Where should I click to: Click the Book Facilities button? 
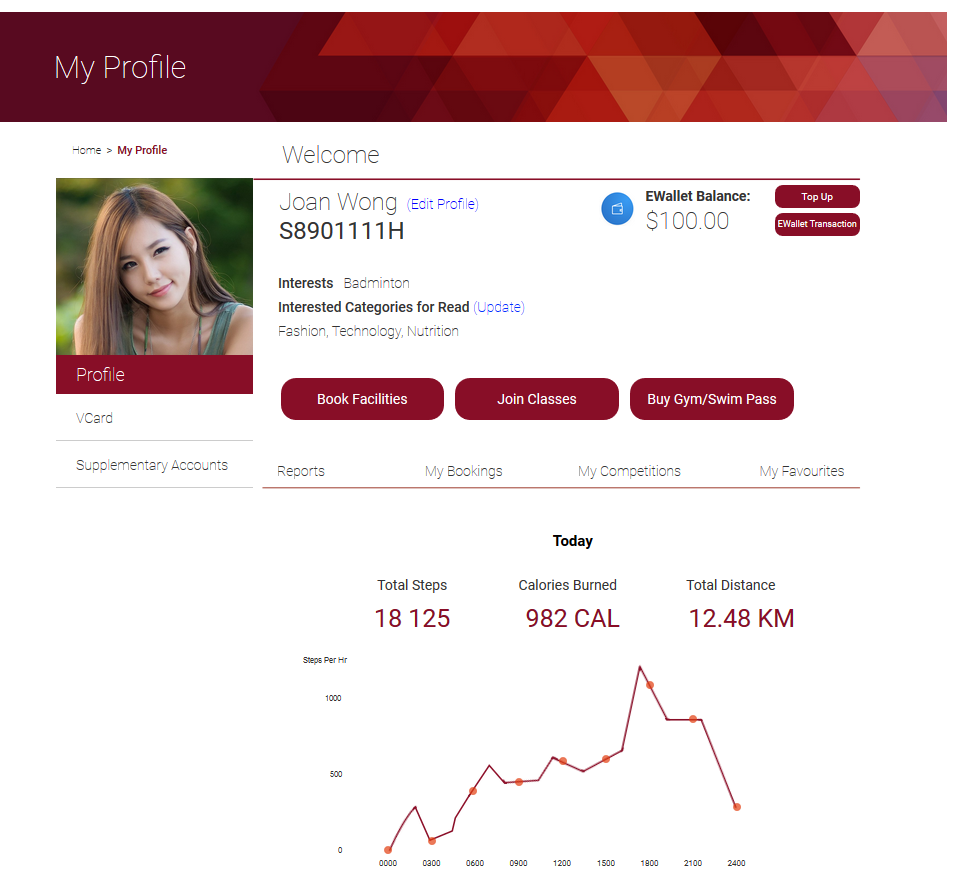click(x=362, y=399)
